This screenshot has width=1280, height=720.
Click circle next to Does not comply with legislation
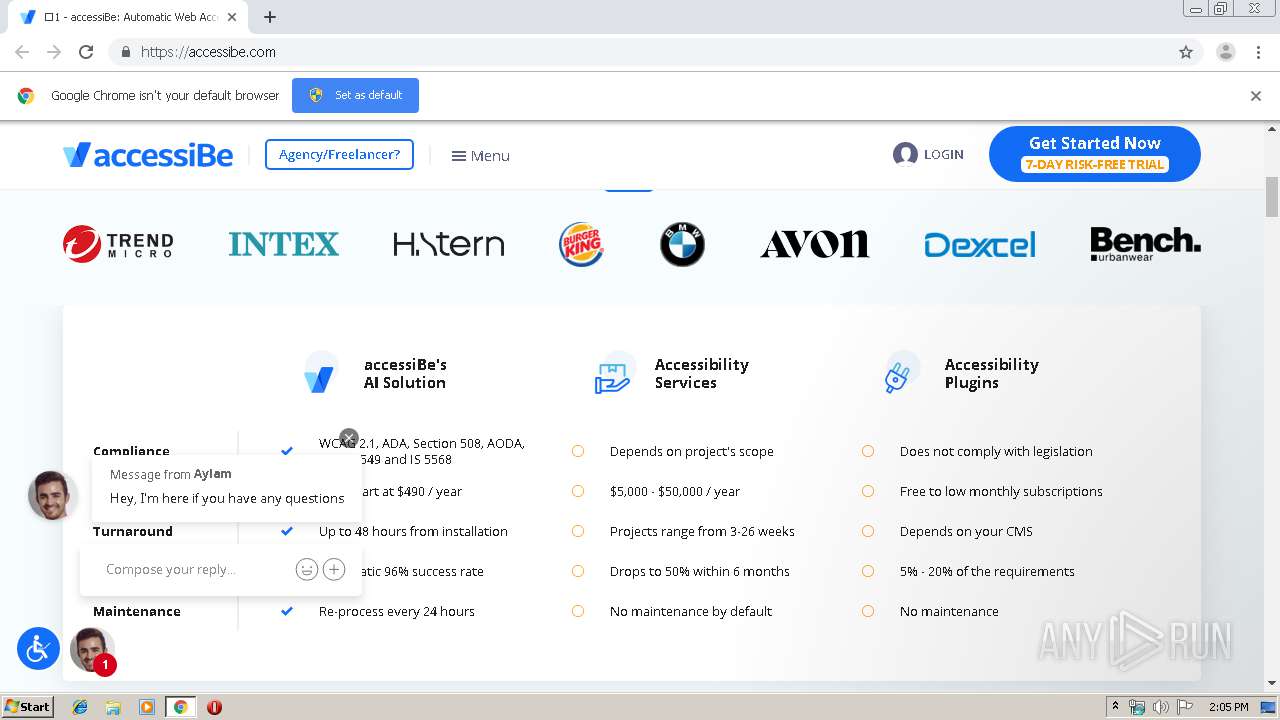(868, 451)
